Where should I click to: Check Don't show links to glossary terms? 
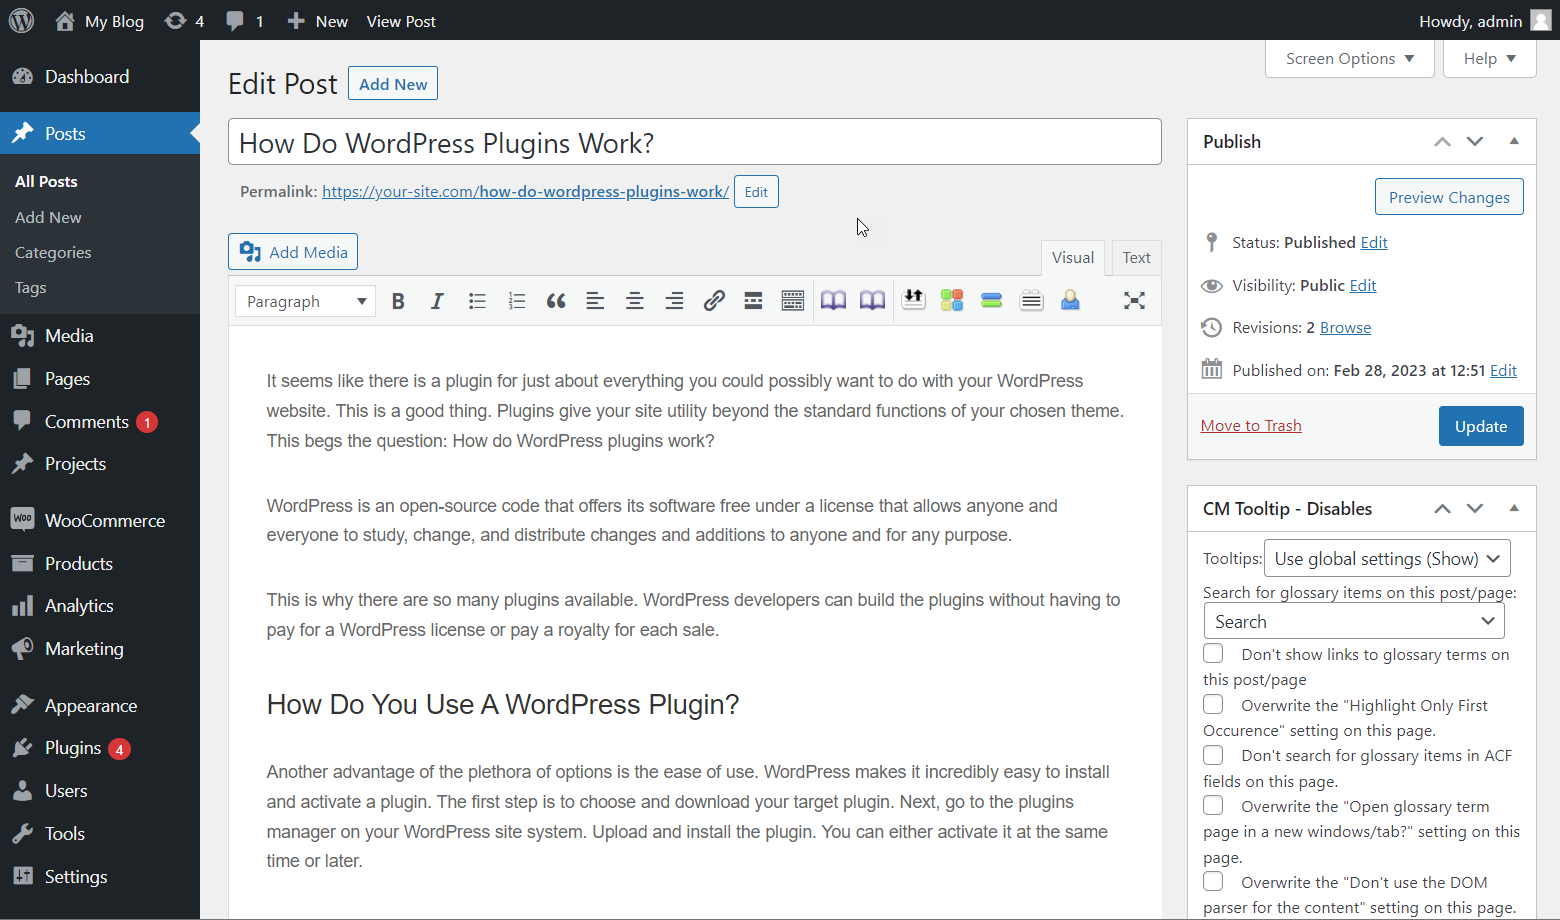[x=1213, y=654]
